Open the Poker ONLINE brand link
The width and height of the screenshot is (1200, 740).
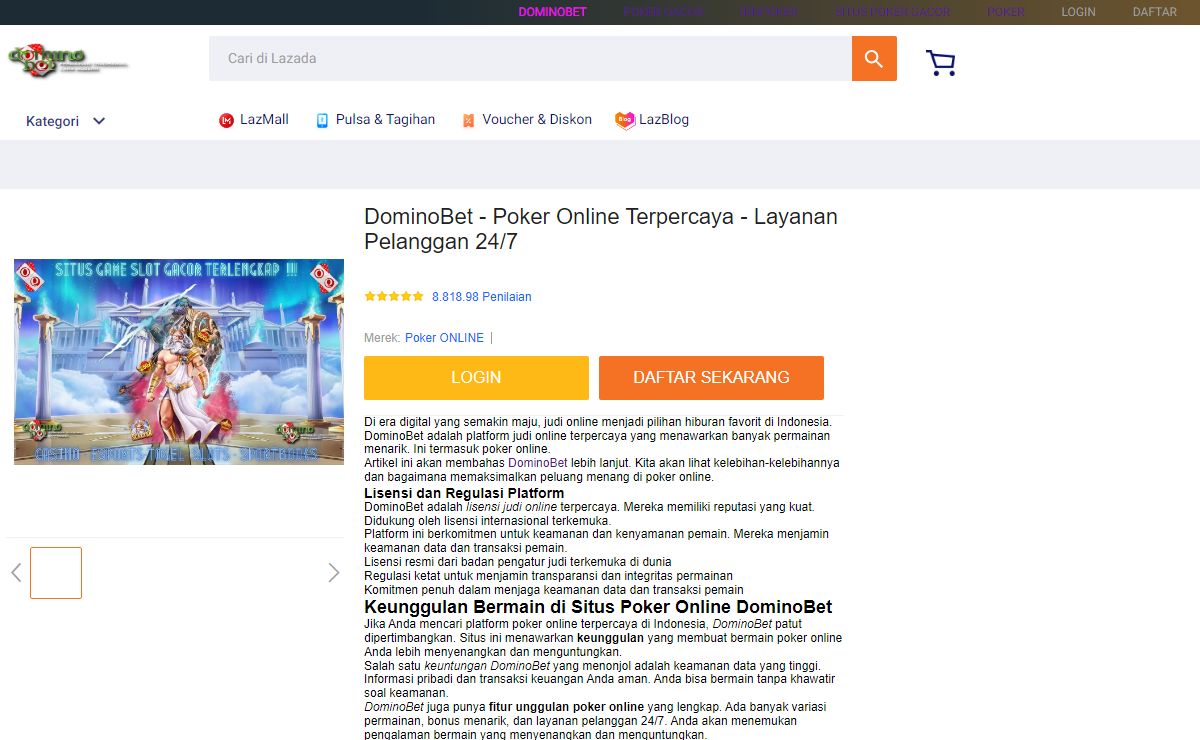coord(444,338)
